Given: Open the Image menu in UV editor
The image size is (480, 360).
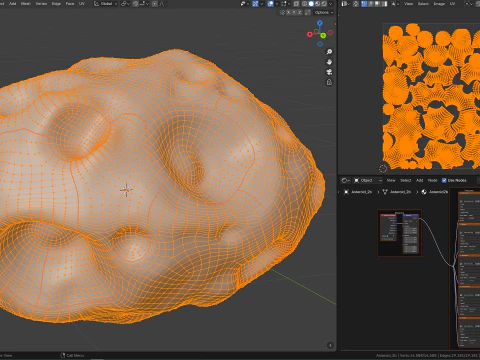Looking at the screenshot, I should [439, 4].
